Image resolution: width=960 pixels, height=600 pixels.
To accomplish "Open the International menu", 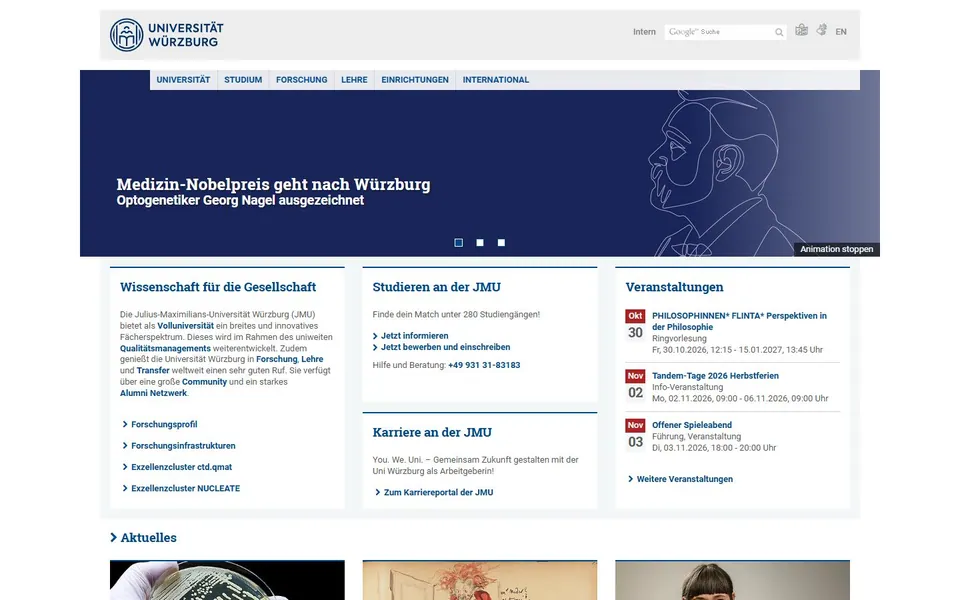I will (496, 80).
